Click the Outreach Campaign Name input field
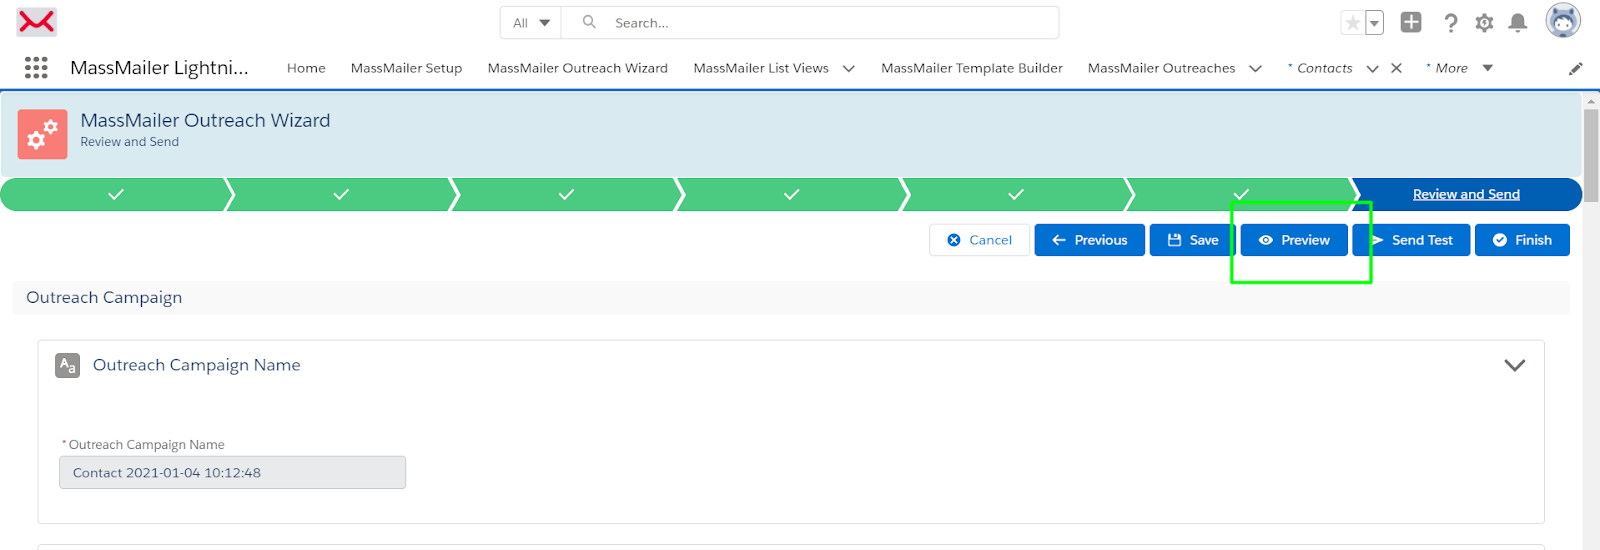Image resolution: width=1600 pixels, height=550 pixels. click(x=232, y=473)
